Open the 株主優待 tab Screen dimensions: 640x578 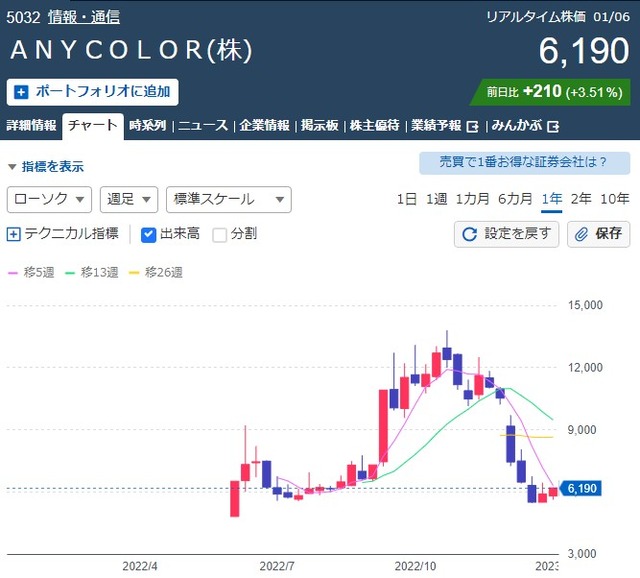tap(375, 125)
